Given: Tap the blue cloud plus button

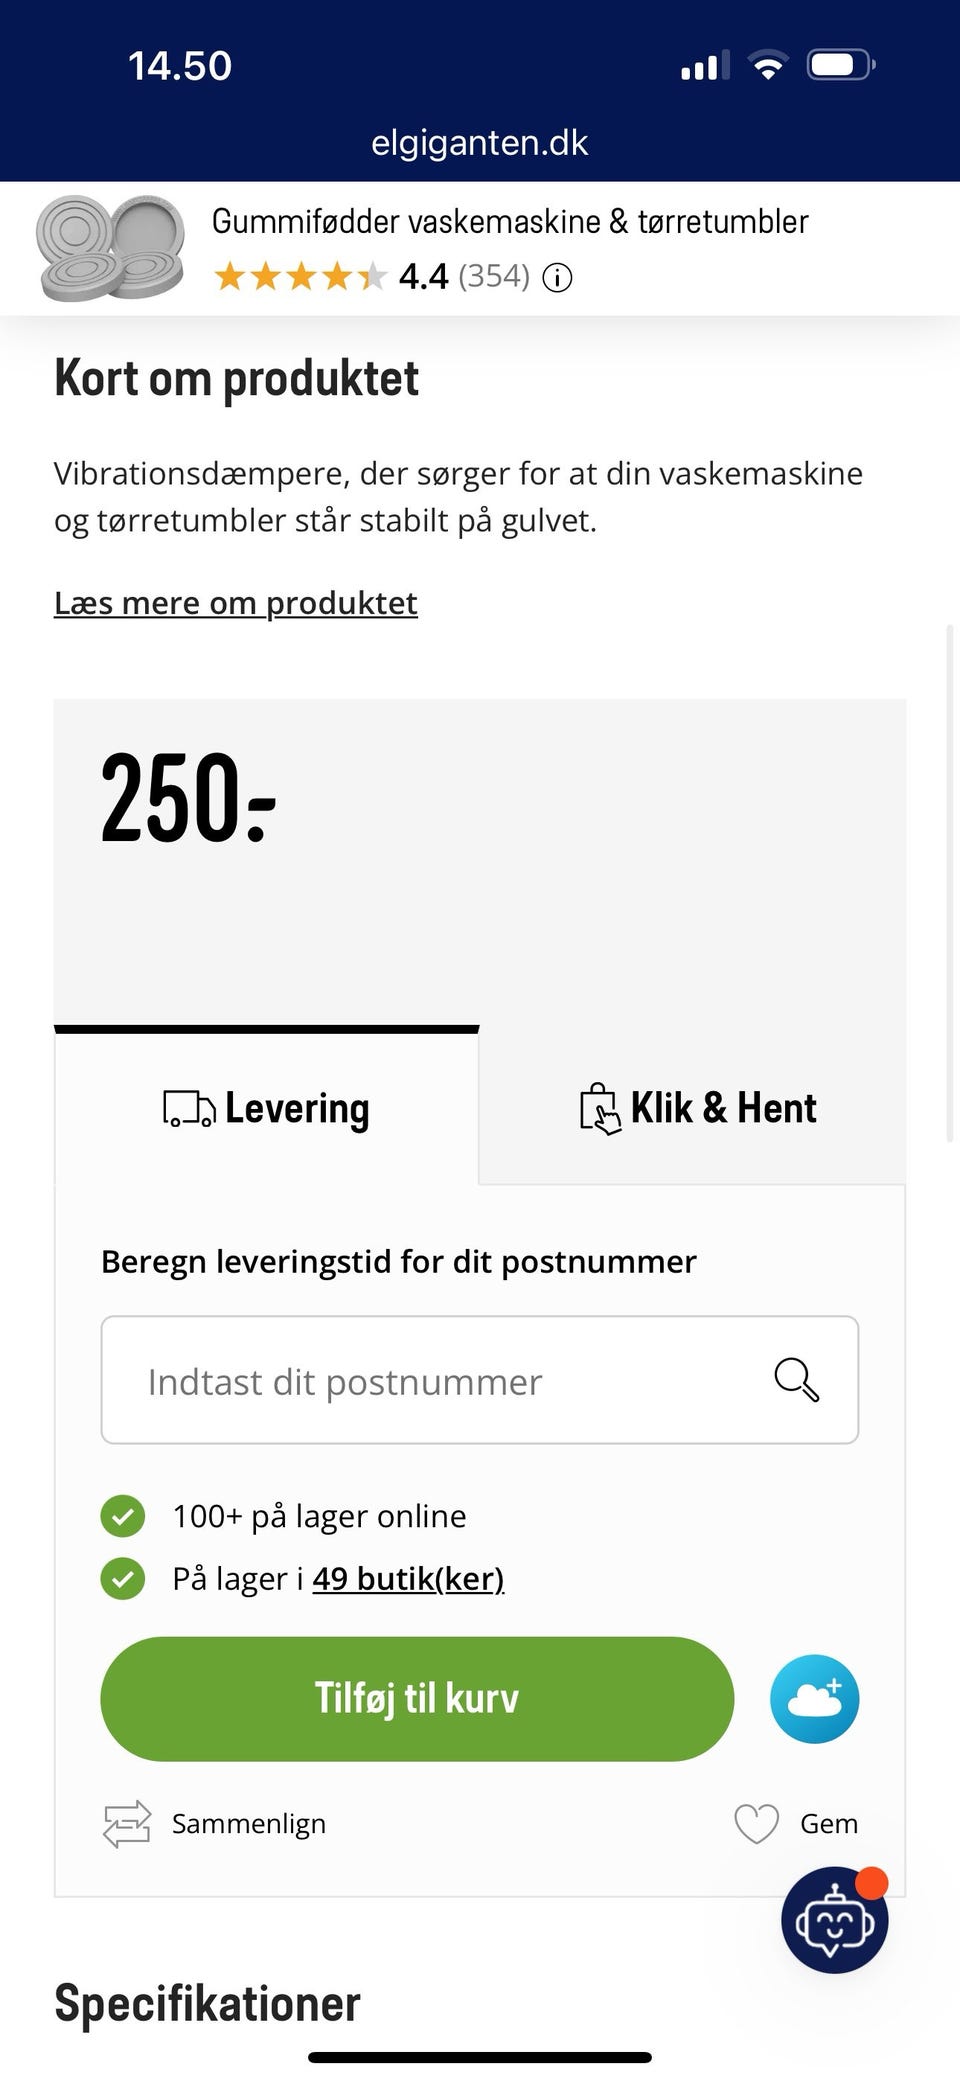Looking at the screenshot, I should point(814,1699).
